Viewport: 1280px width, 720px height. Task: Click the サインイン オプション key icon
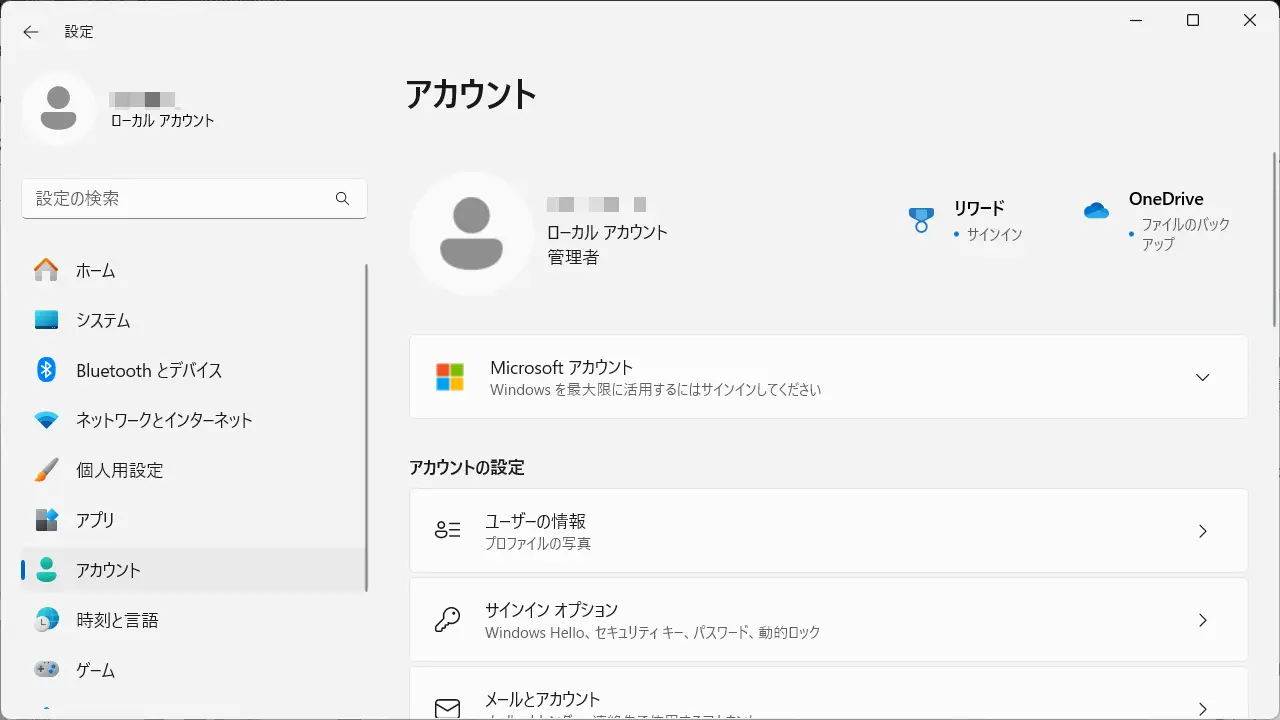coord(448,619)
